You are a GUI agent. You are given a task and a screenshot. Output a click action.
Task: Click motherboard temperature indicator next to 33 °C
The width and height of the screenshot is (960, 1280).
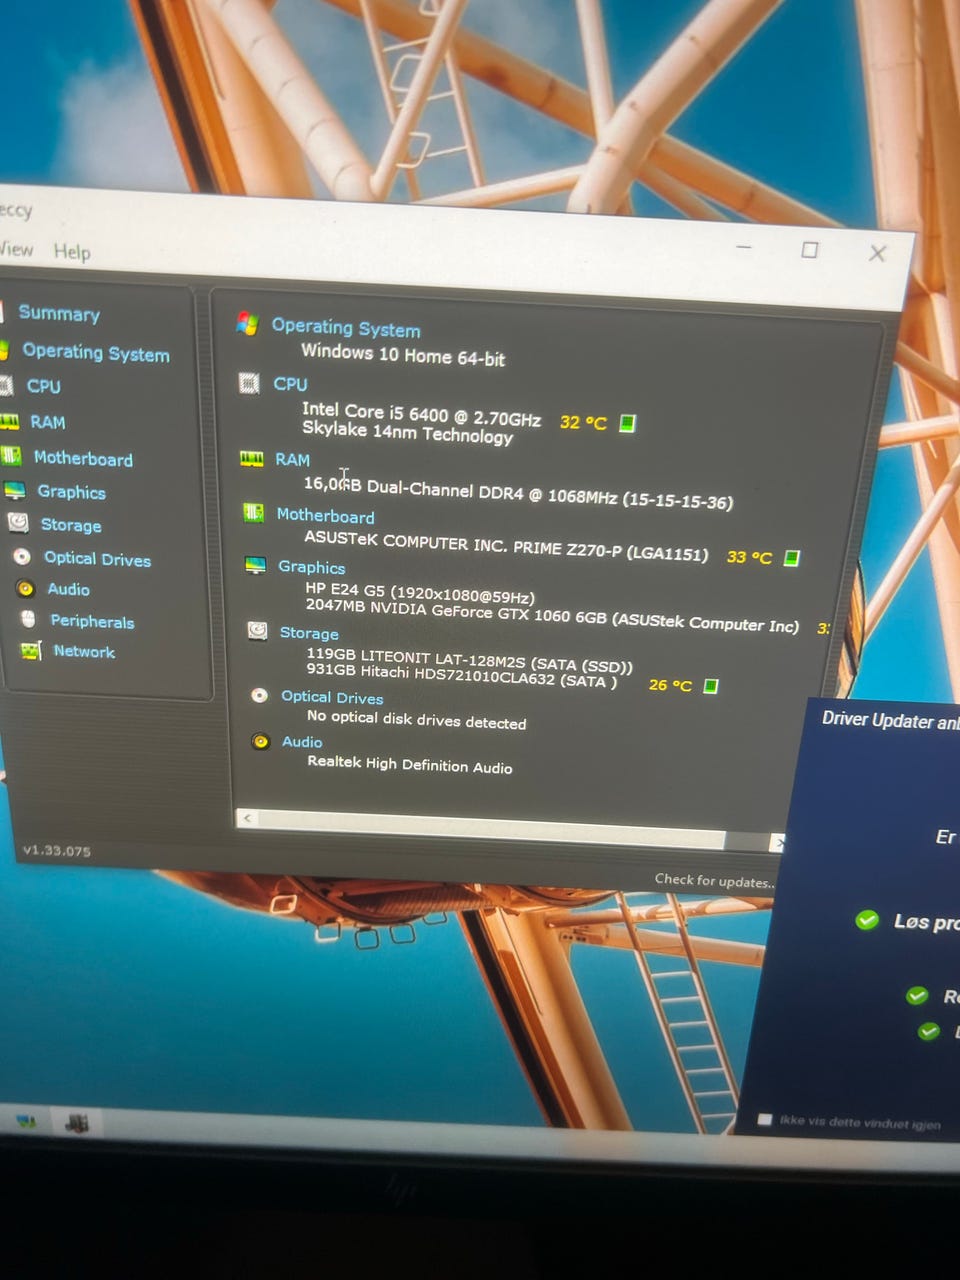(791, 558)
